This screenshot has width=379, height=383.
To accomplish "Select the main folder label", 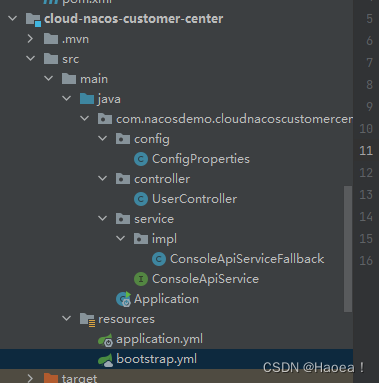I will click(94, 79).
